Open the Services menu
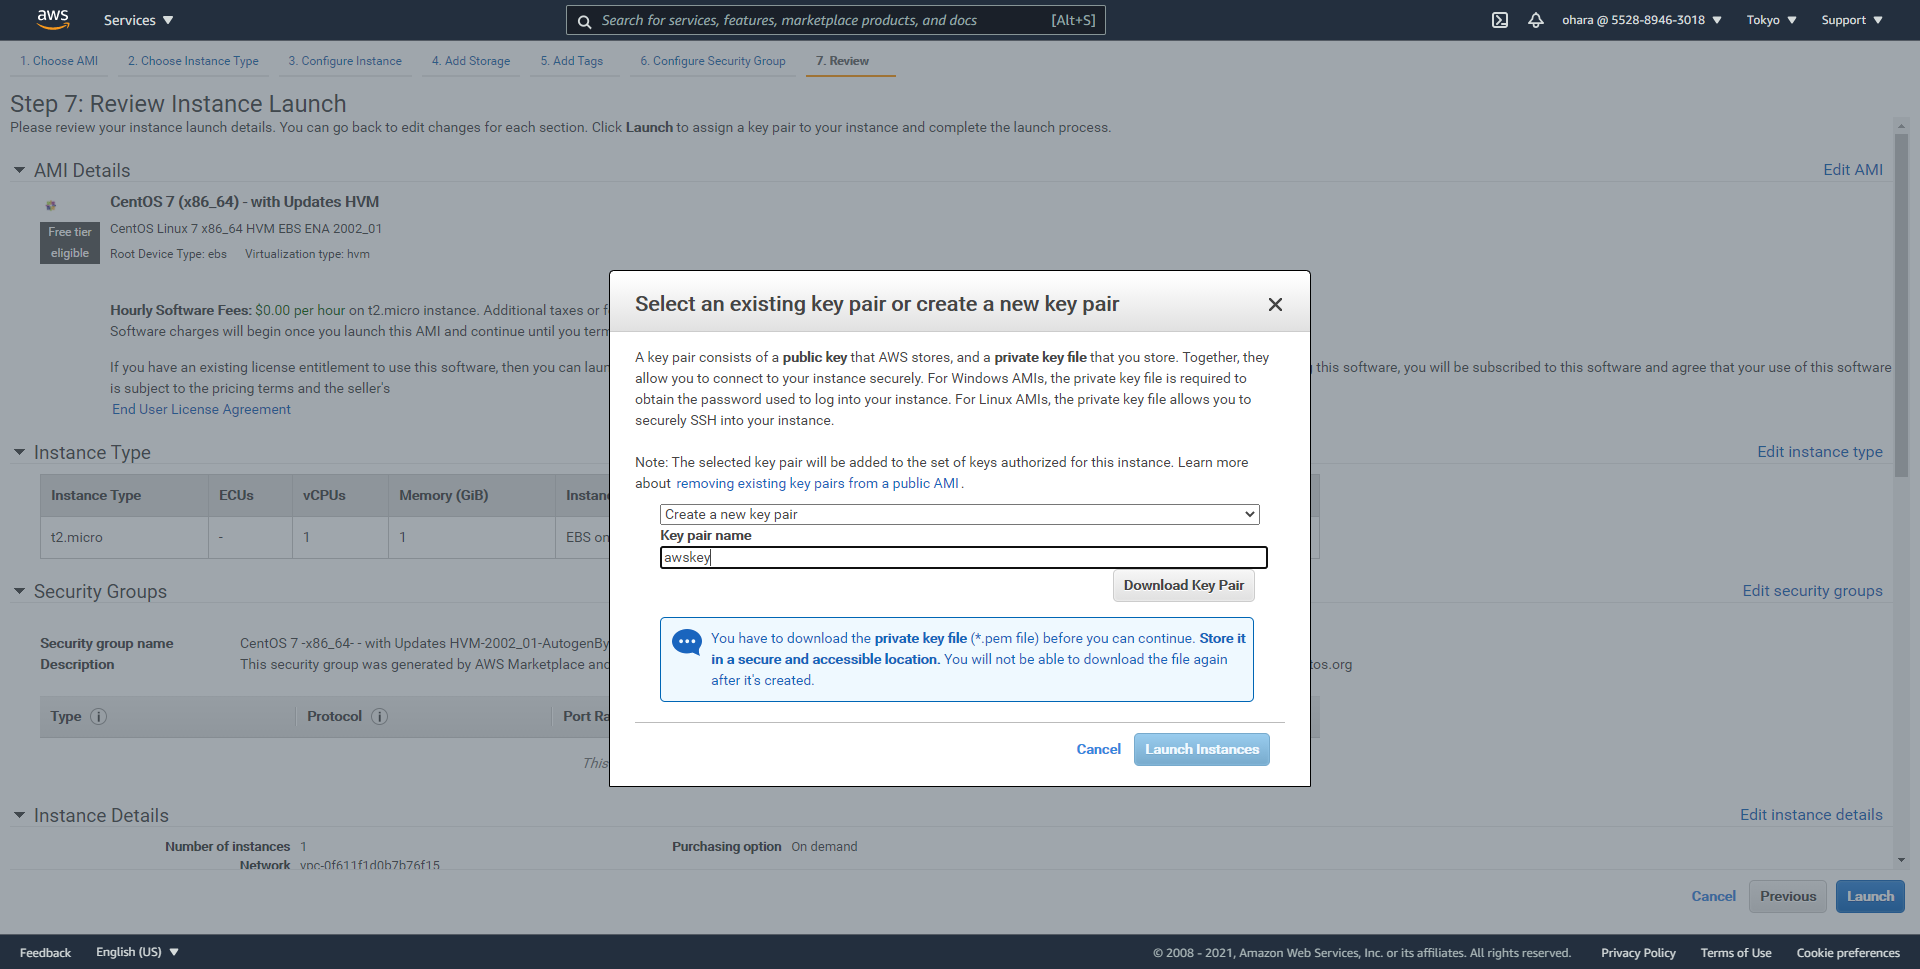The width and height of the screenshot is (1920, 969). pos(138,20)
